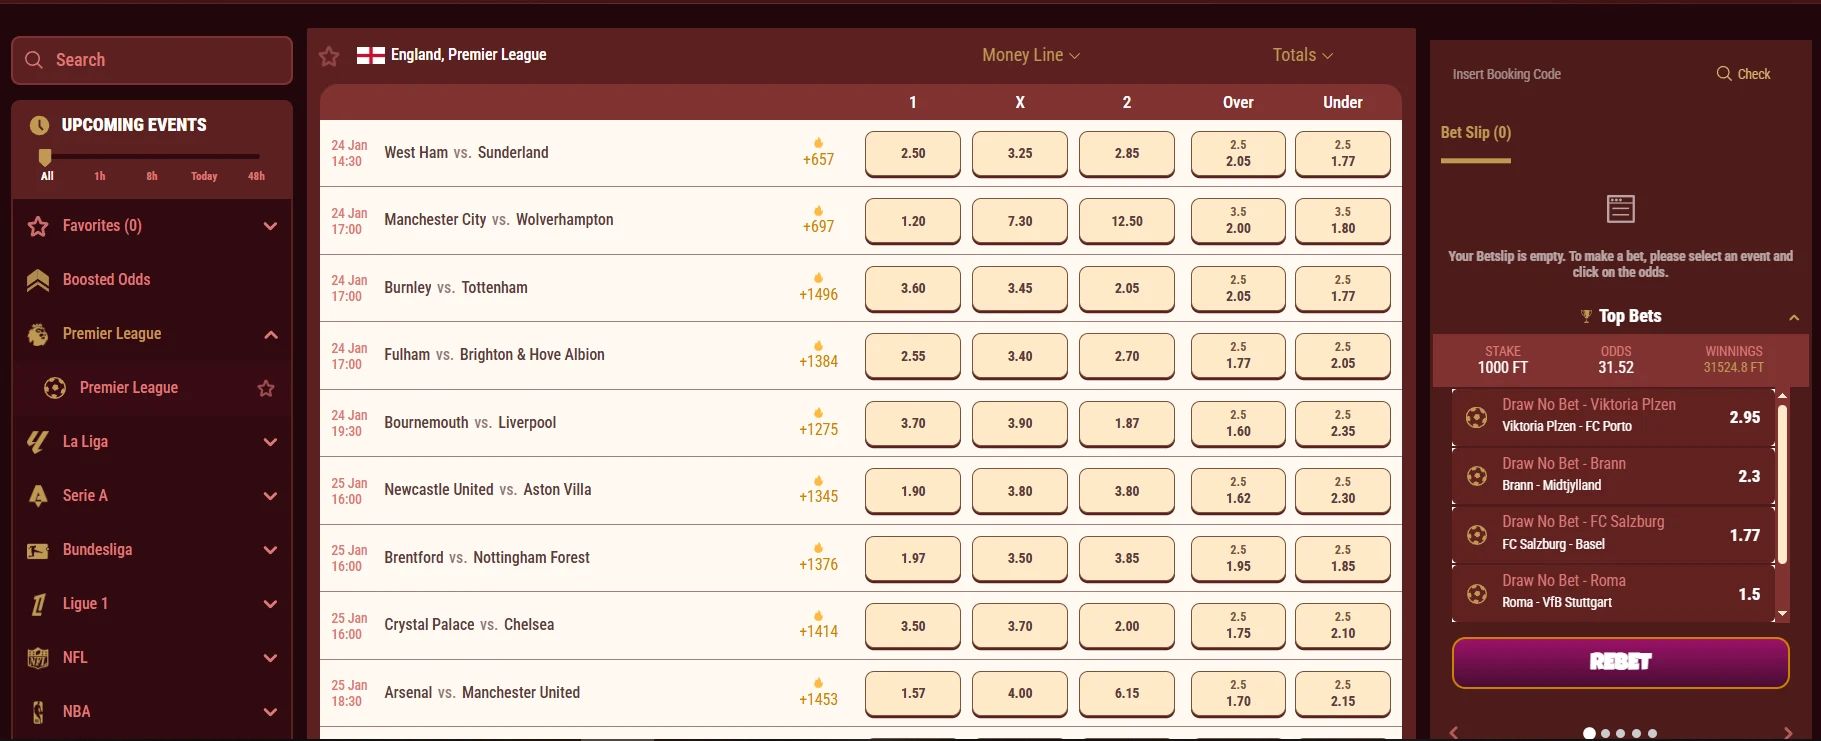The height and width of the screenshot is (741, 1821).
Task: Open the Money Line dropdown
Action: (x=1030, y=56)
